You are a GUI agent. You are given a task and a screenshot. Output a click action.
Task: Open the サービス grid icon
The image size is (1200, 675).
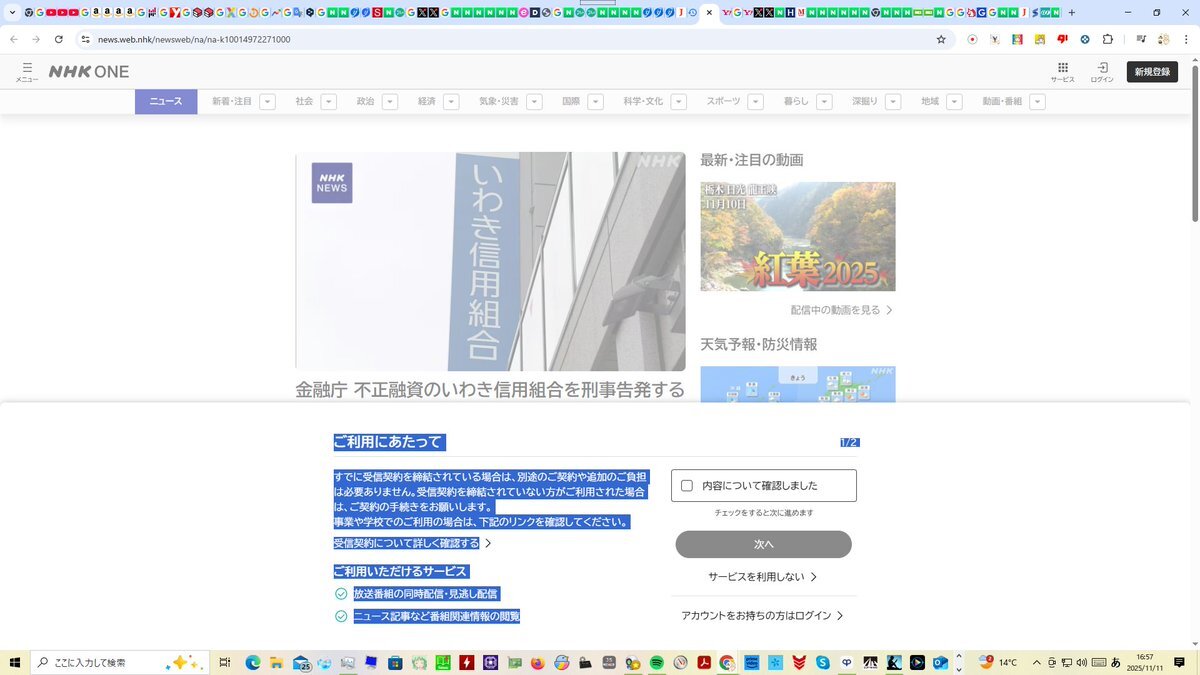(1062, 71)
